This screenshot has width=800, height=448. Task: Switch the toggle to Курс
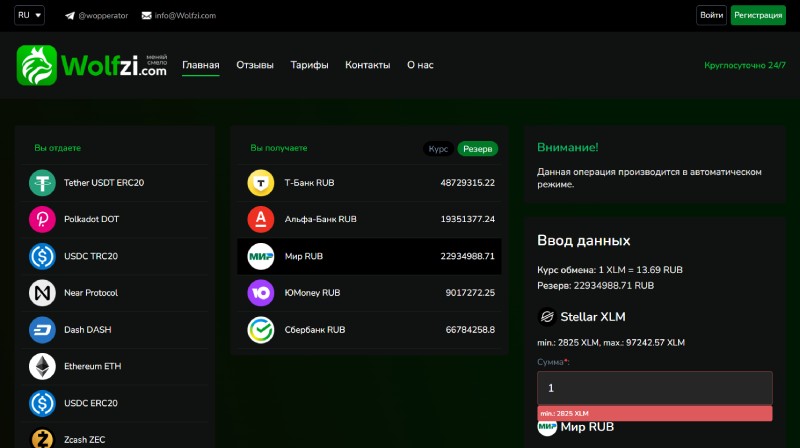[438, 148]
